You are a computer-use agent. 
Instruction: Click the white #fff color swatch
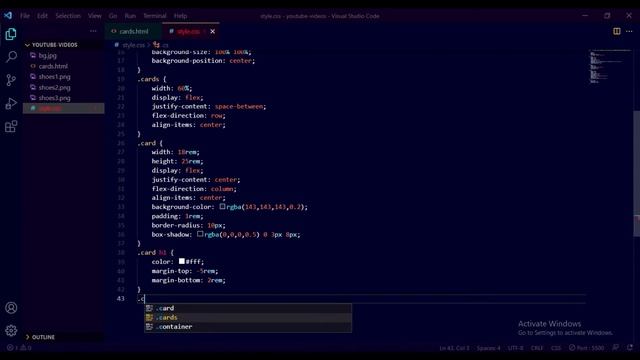pyautogui.click(x=182, y=261)
